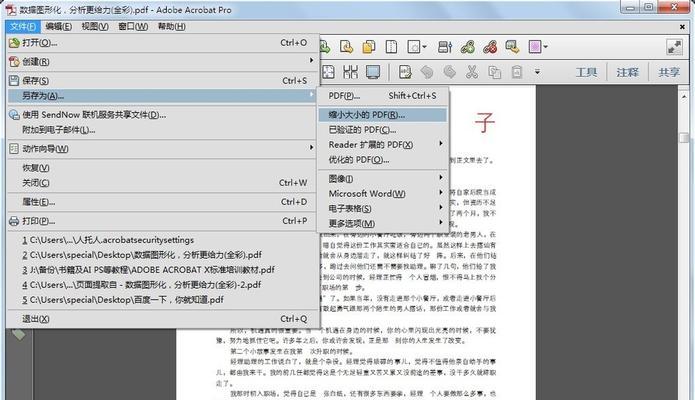Click the redo toolbar icon
Screen dimensions: 695x400
(449, 72)
